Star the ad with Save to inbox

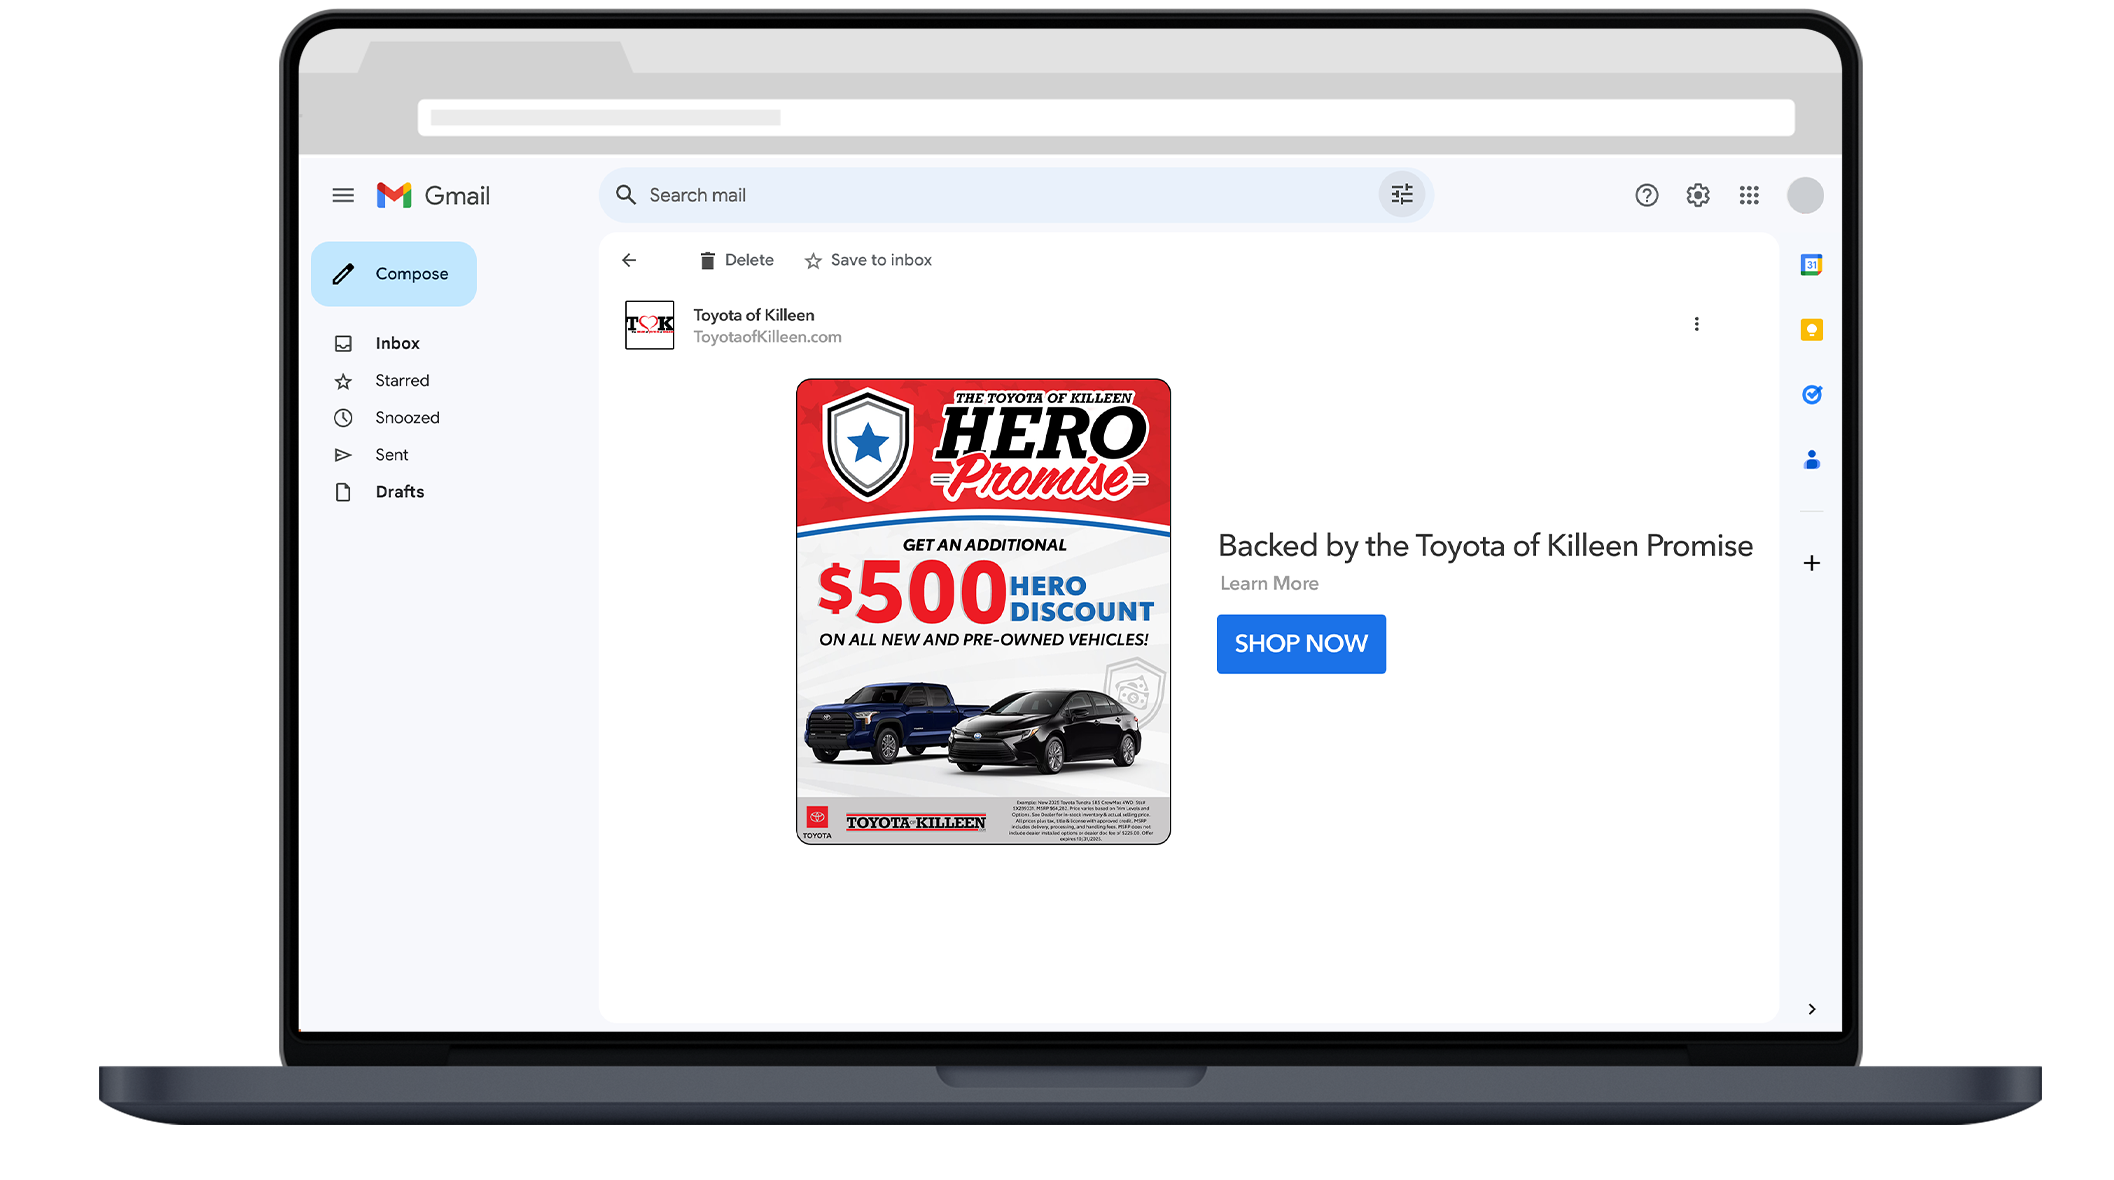click(868, 260)
